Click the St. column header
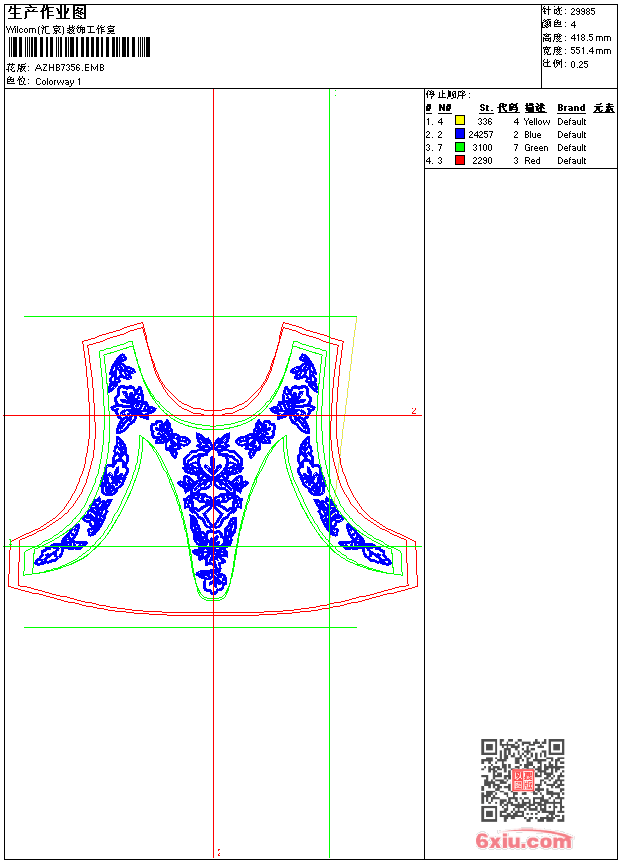The width and height of the screenshot is (620, 860). [486, 108]
